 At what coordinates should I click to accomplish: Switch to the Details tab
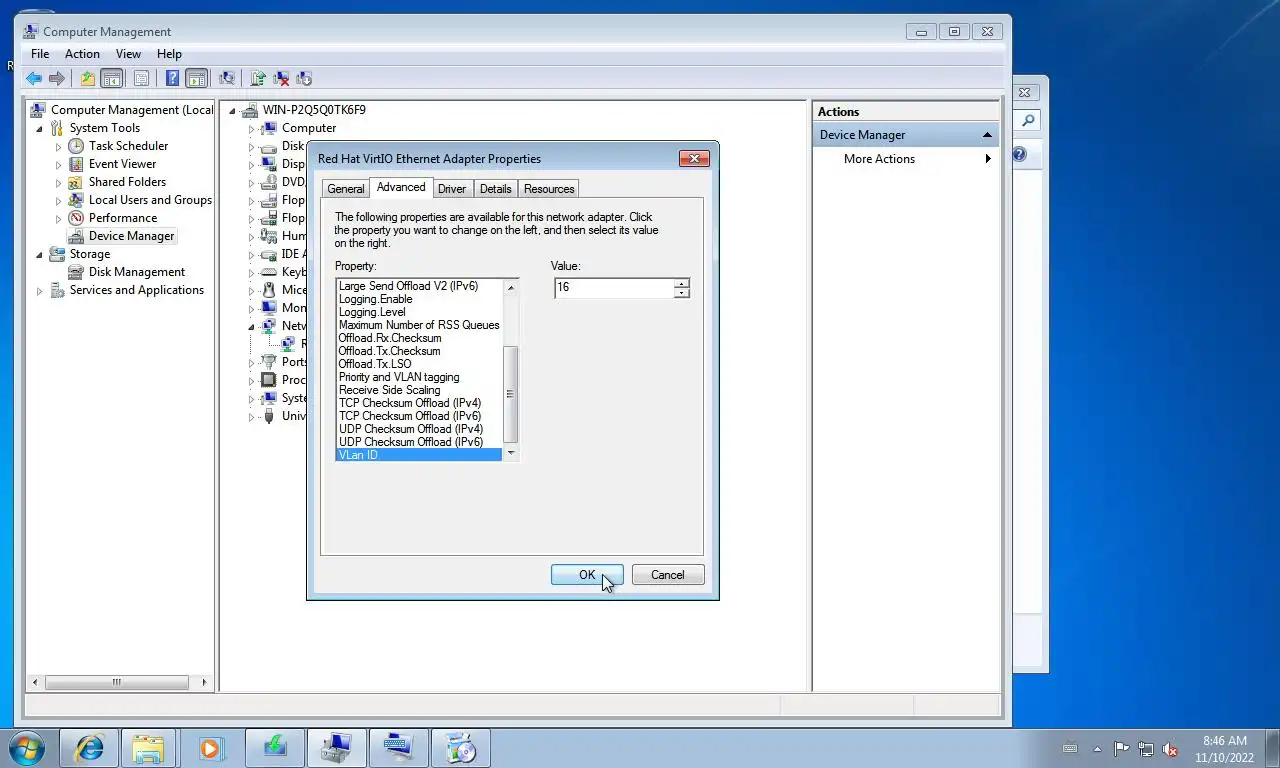click(x=495, y=189)
